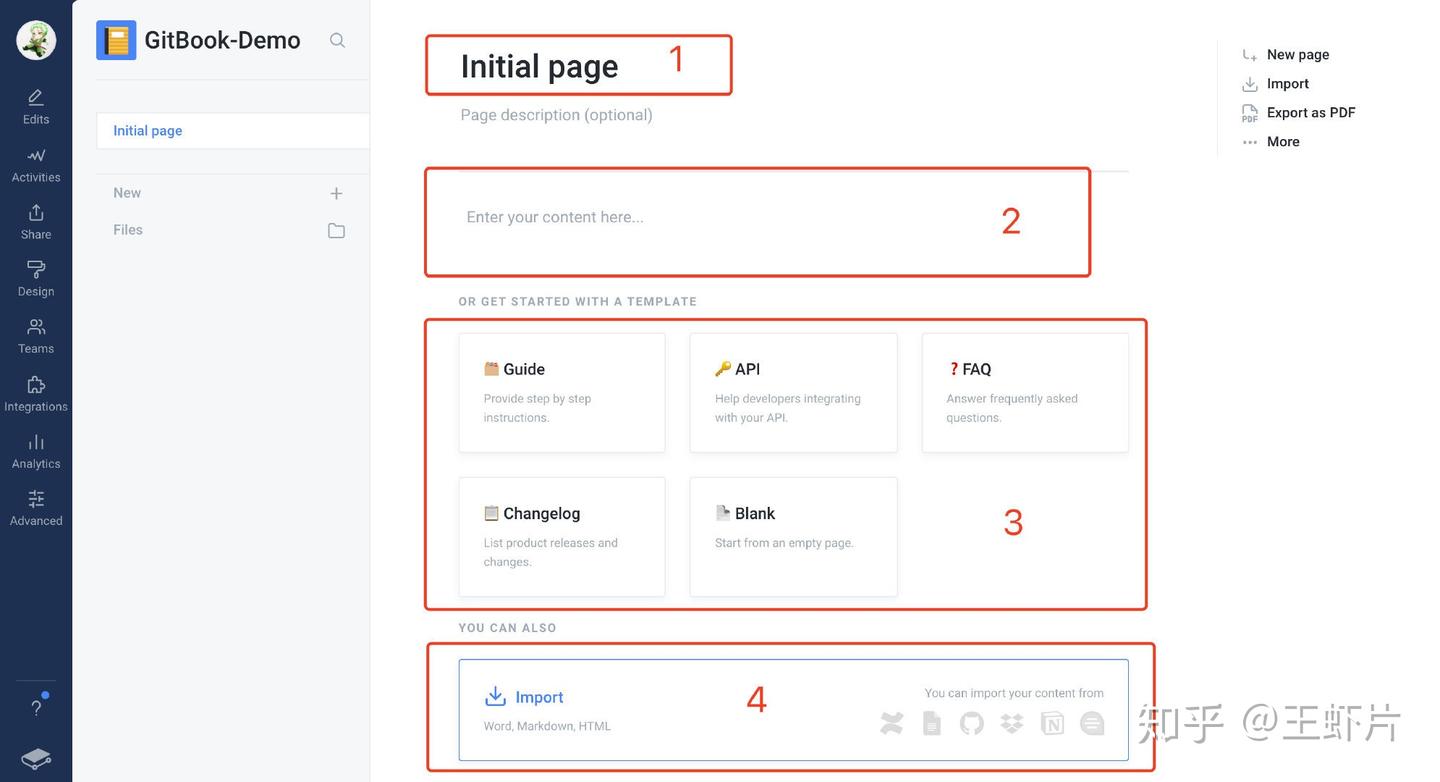The image size is (1440, 782).
Task: Click the Export as PDF option
Action: point(1311,110)
